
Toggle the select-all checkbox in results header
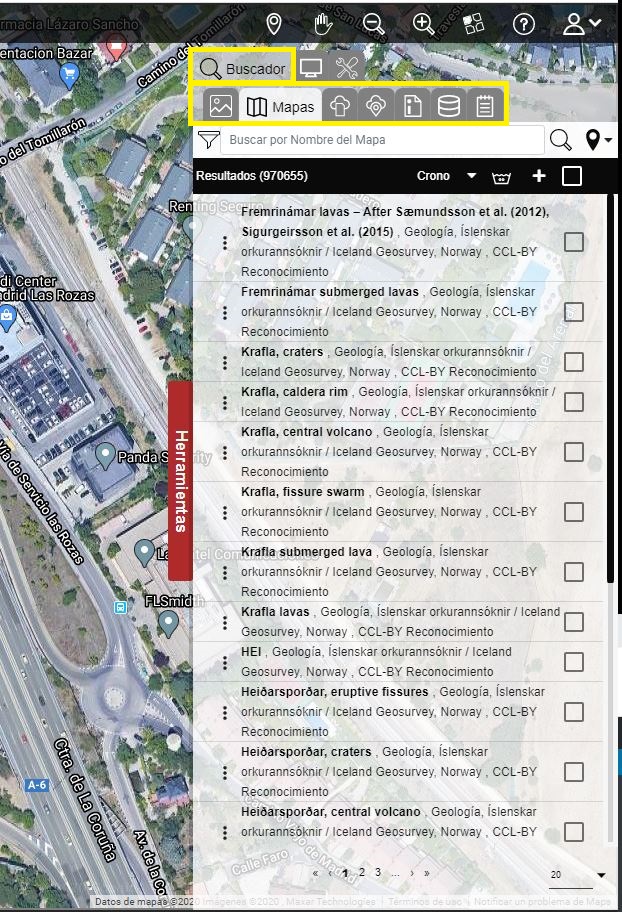pyautogui.click(x=572, y=176)
